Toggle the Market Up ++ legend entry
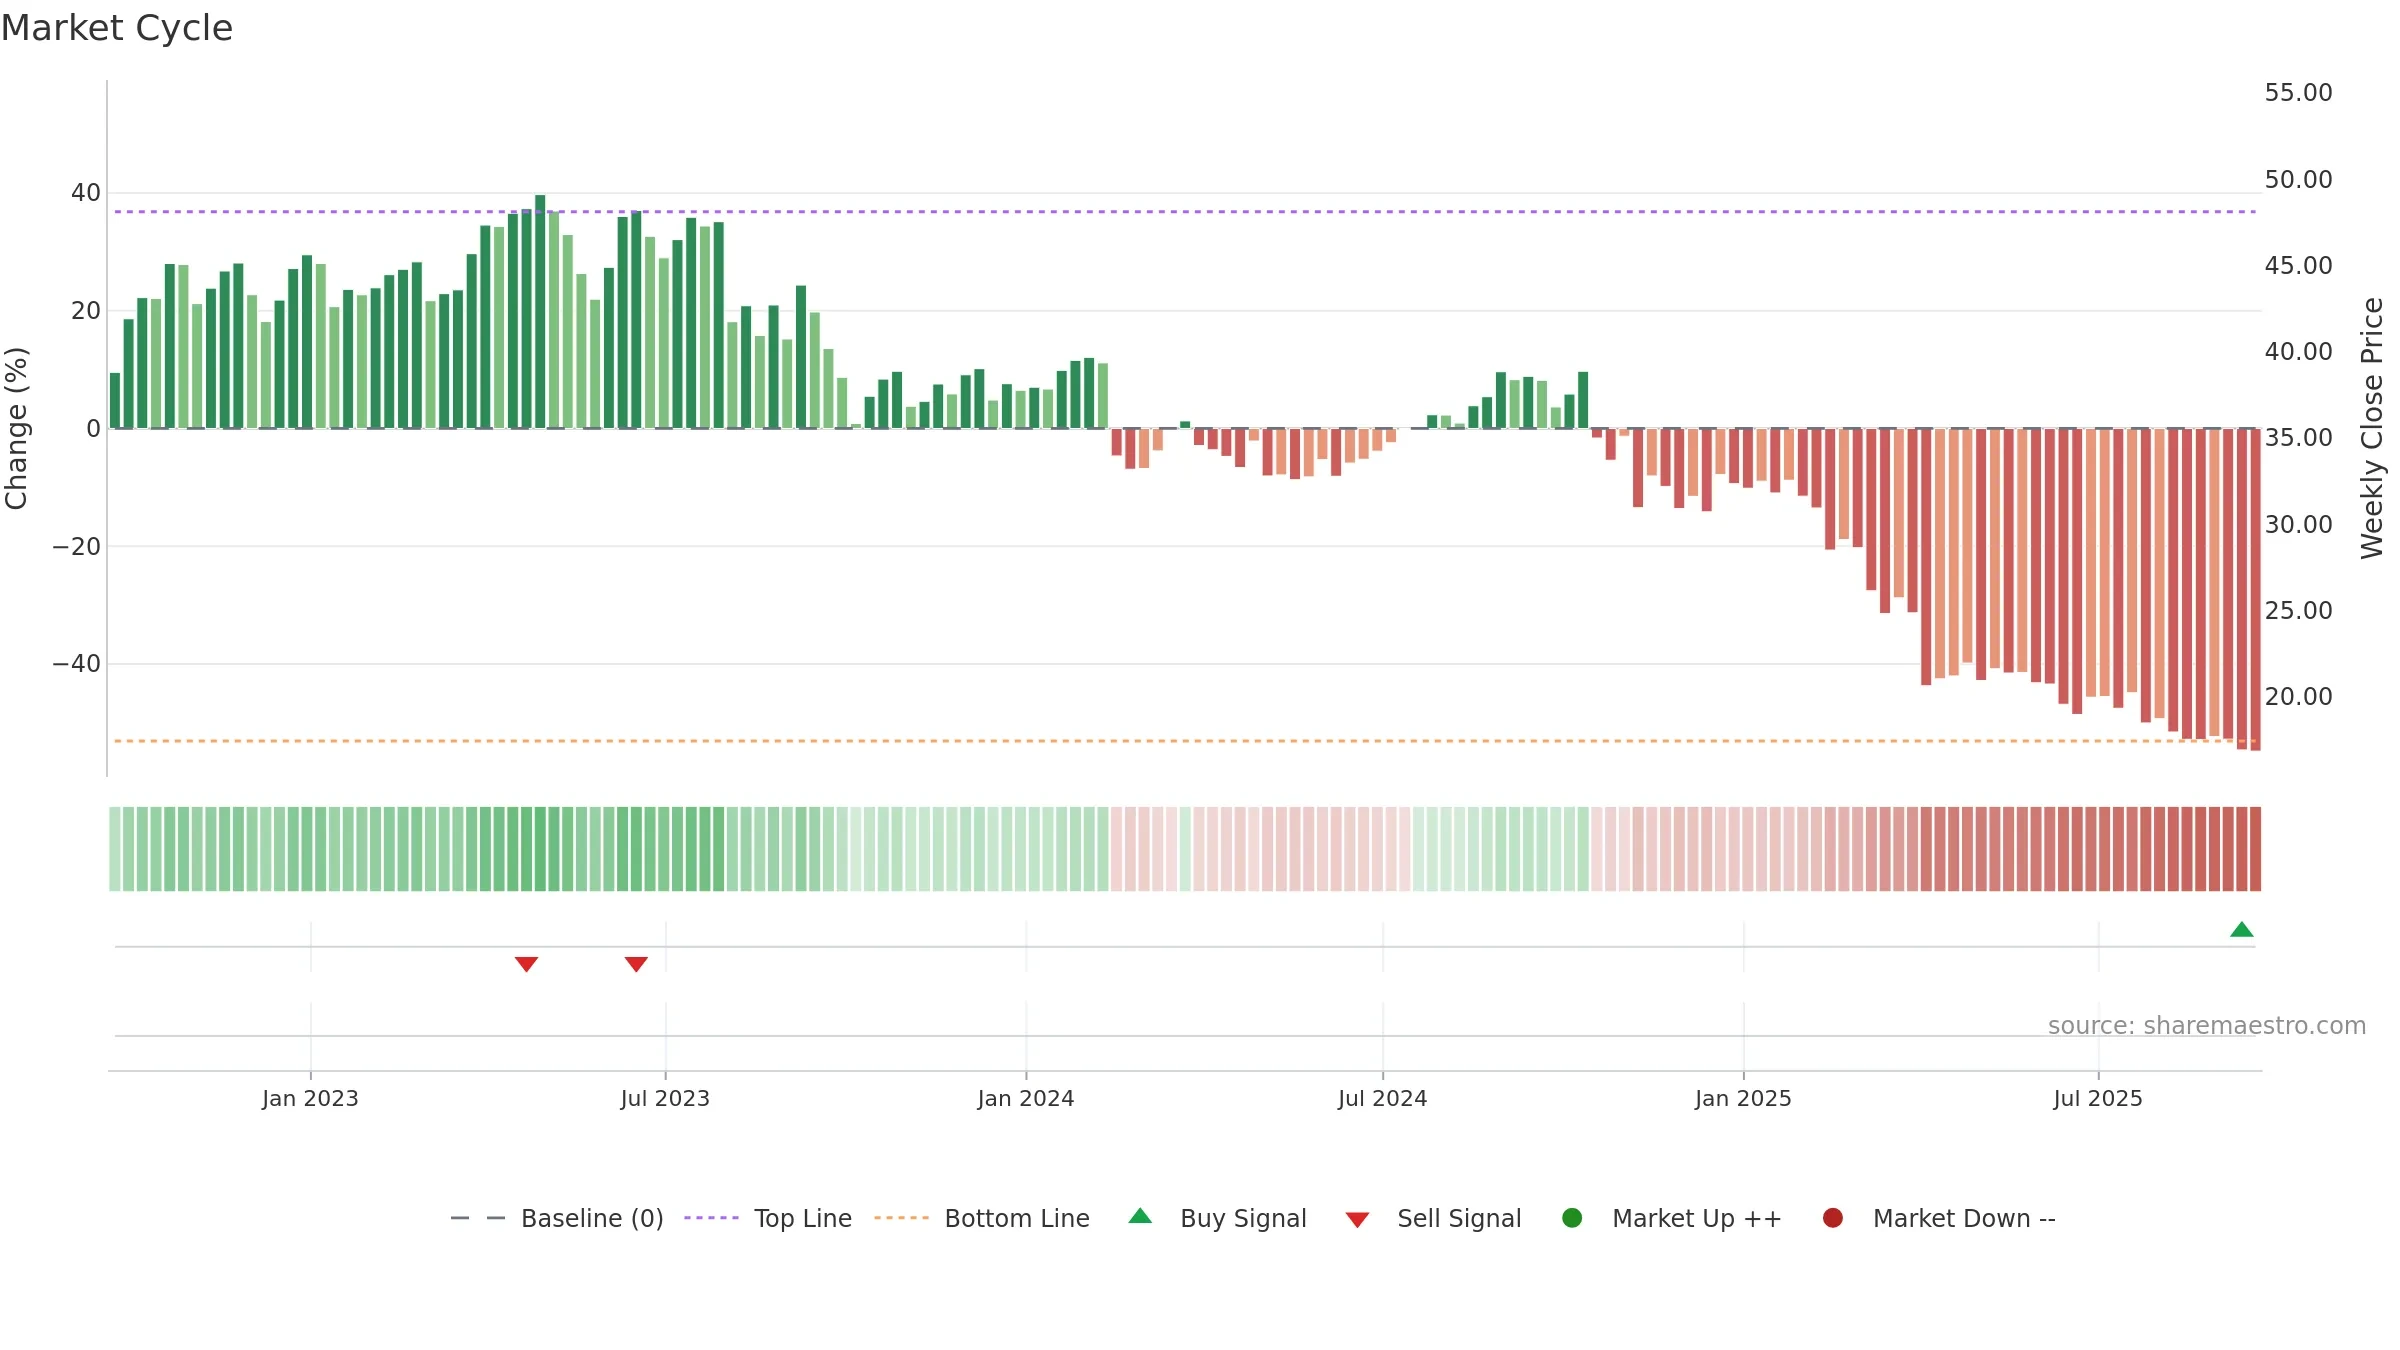This screenshot has height=1350, width=2400. click(1671, 1218)
